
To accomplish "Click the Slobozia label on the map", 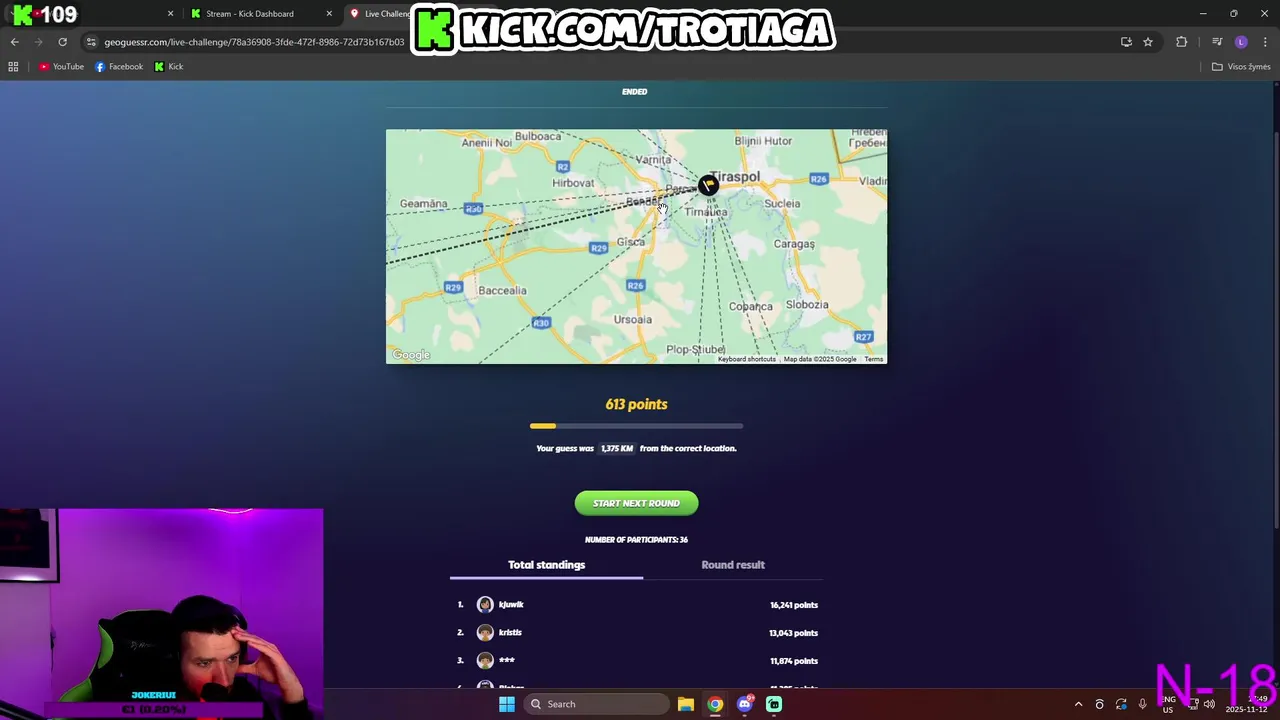I will (x=807, y=305).
